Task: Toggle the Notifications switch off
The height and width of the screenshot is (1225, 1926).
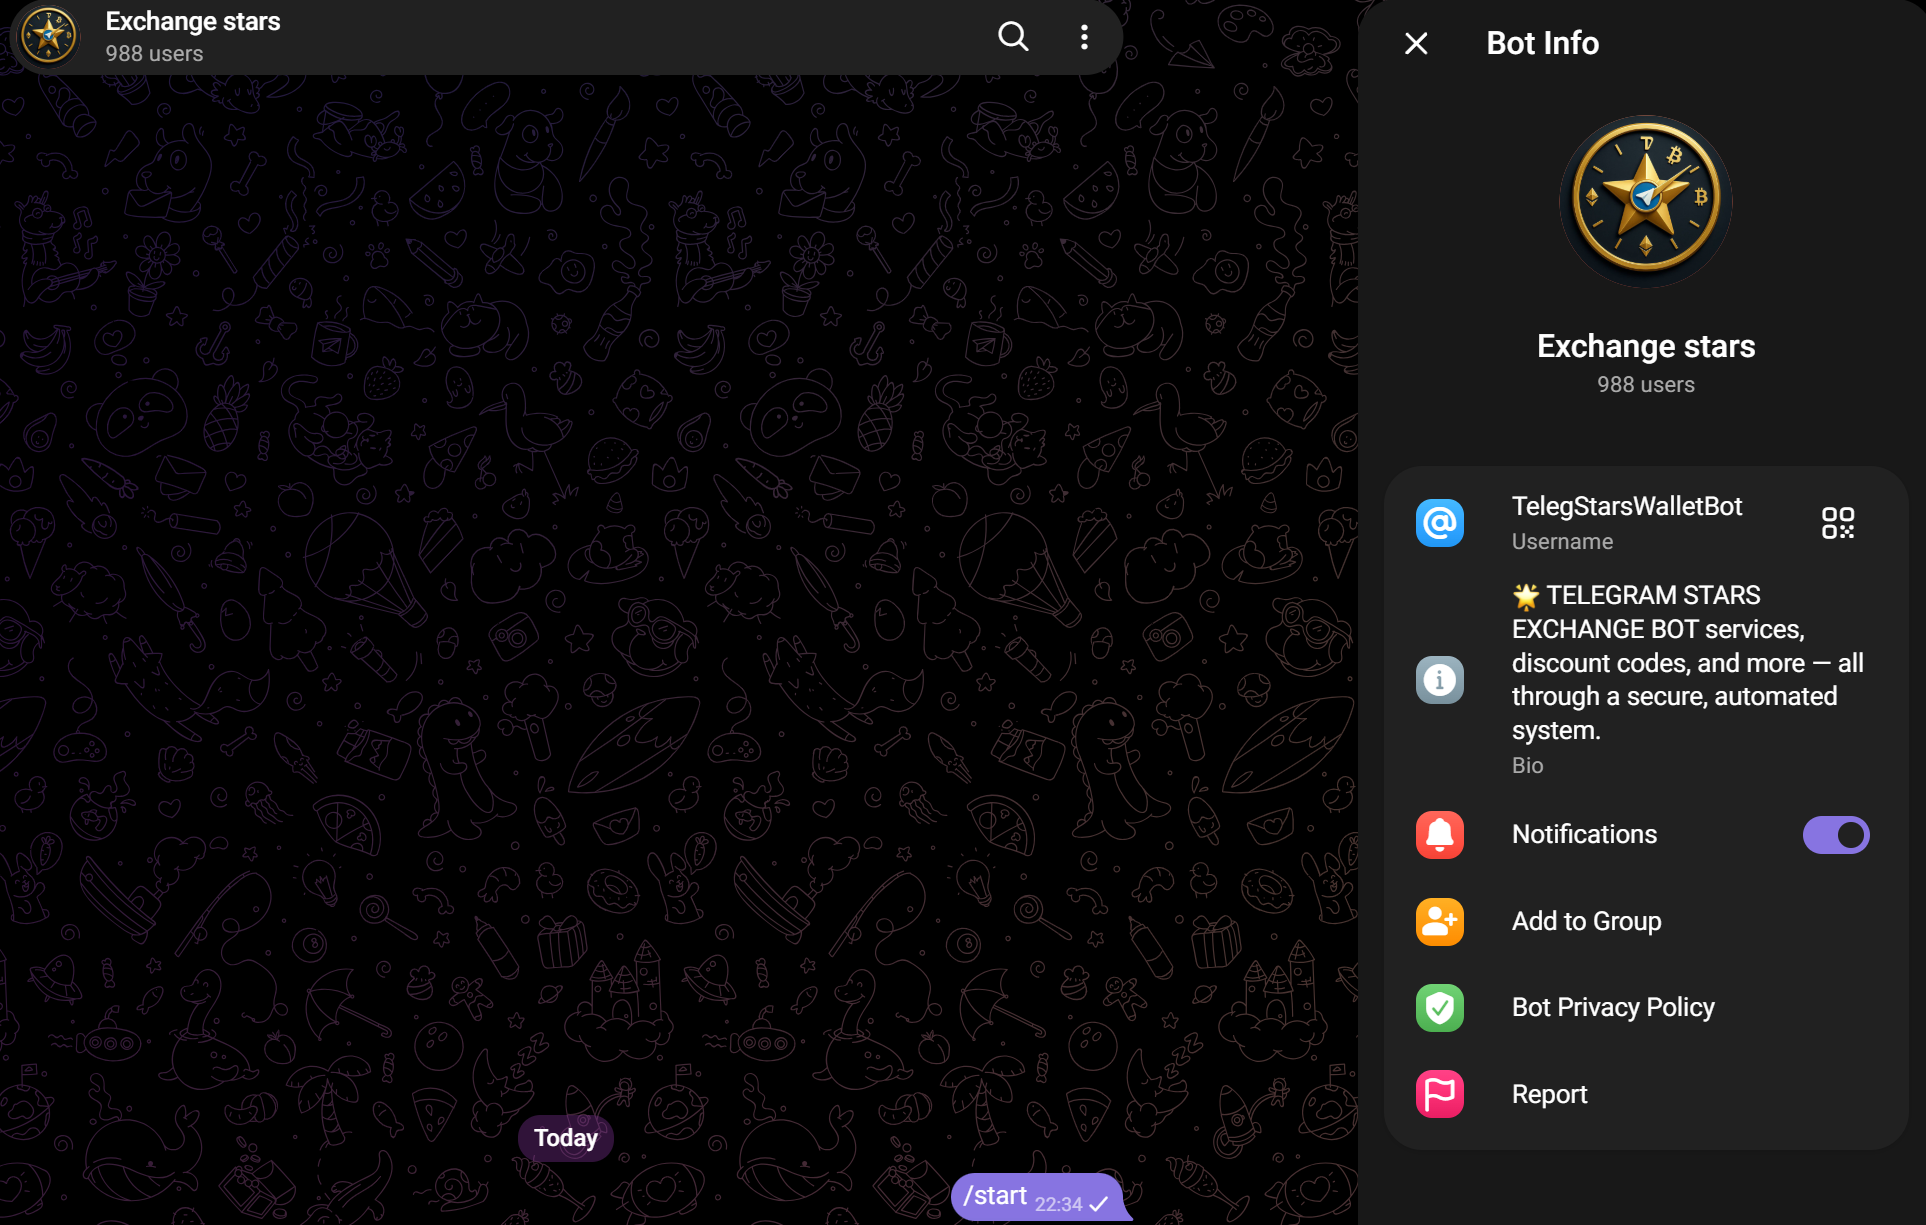Action: [1836, 835]
